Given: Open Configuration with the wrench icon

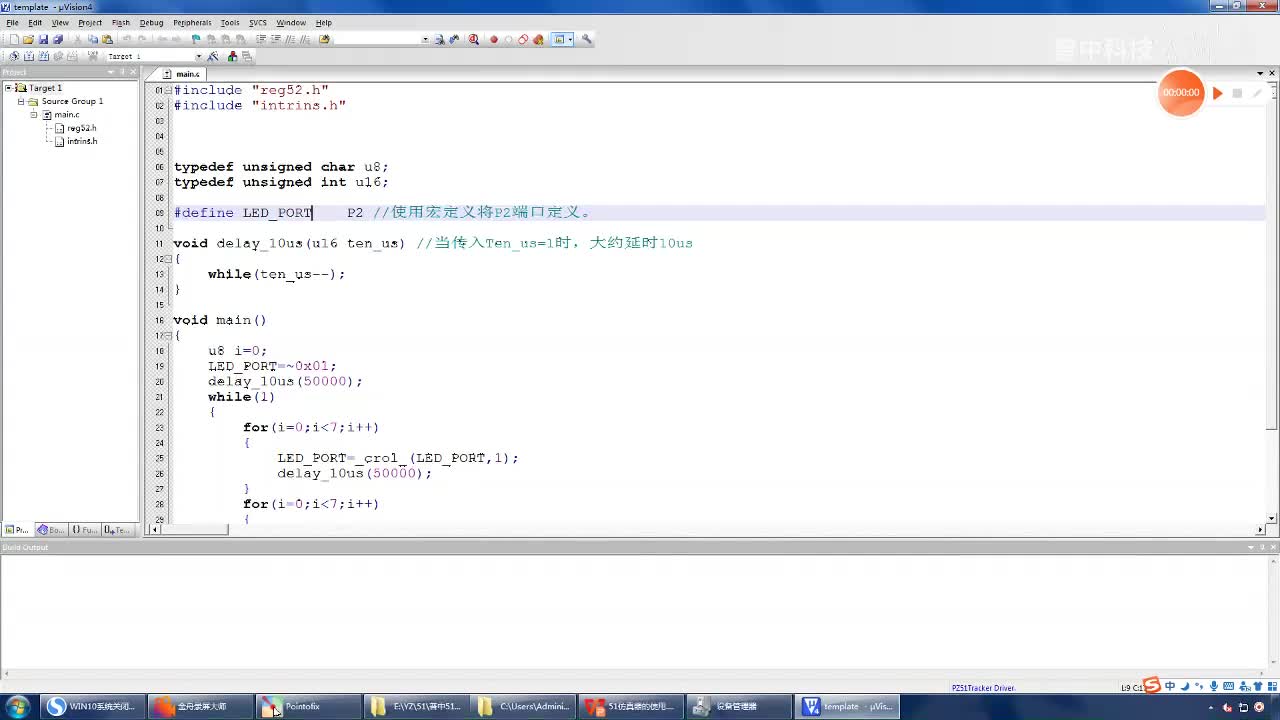Looking at the screenshot, I should coord(587,40).
